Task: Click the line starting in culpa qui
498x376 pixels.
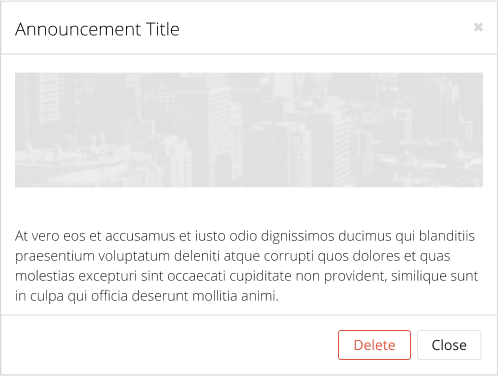Action: (147, 296)
